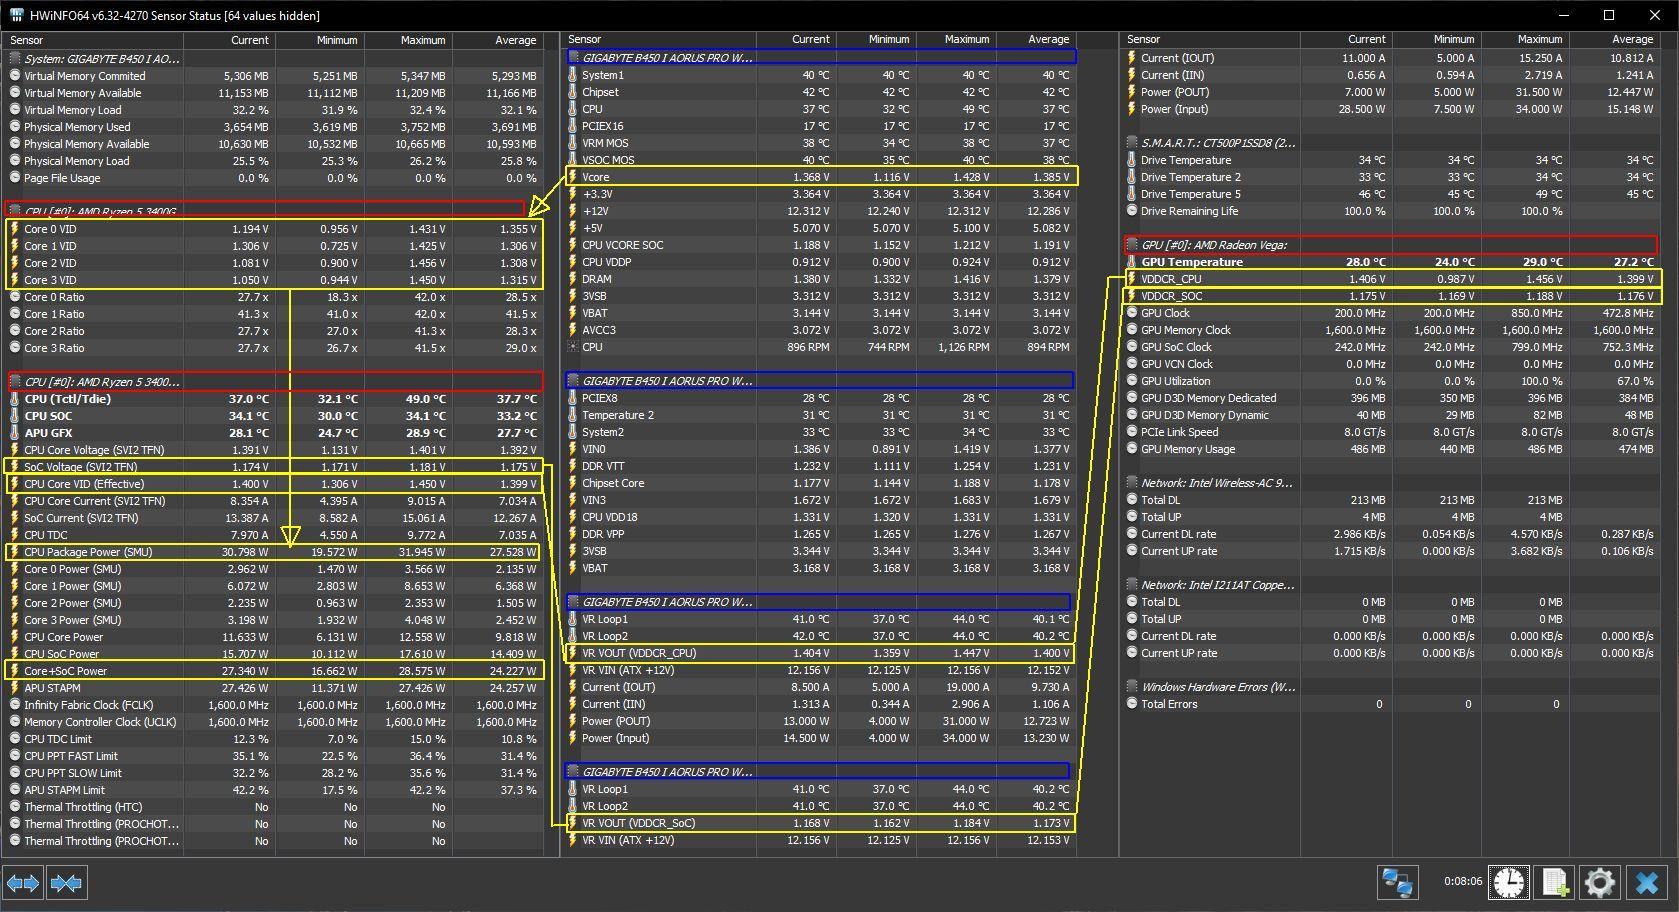Screen dimensions: 1679x912
Task: Click thermometer icon beside VR Loop1 41.0 °C
Action: pos(573,619)
